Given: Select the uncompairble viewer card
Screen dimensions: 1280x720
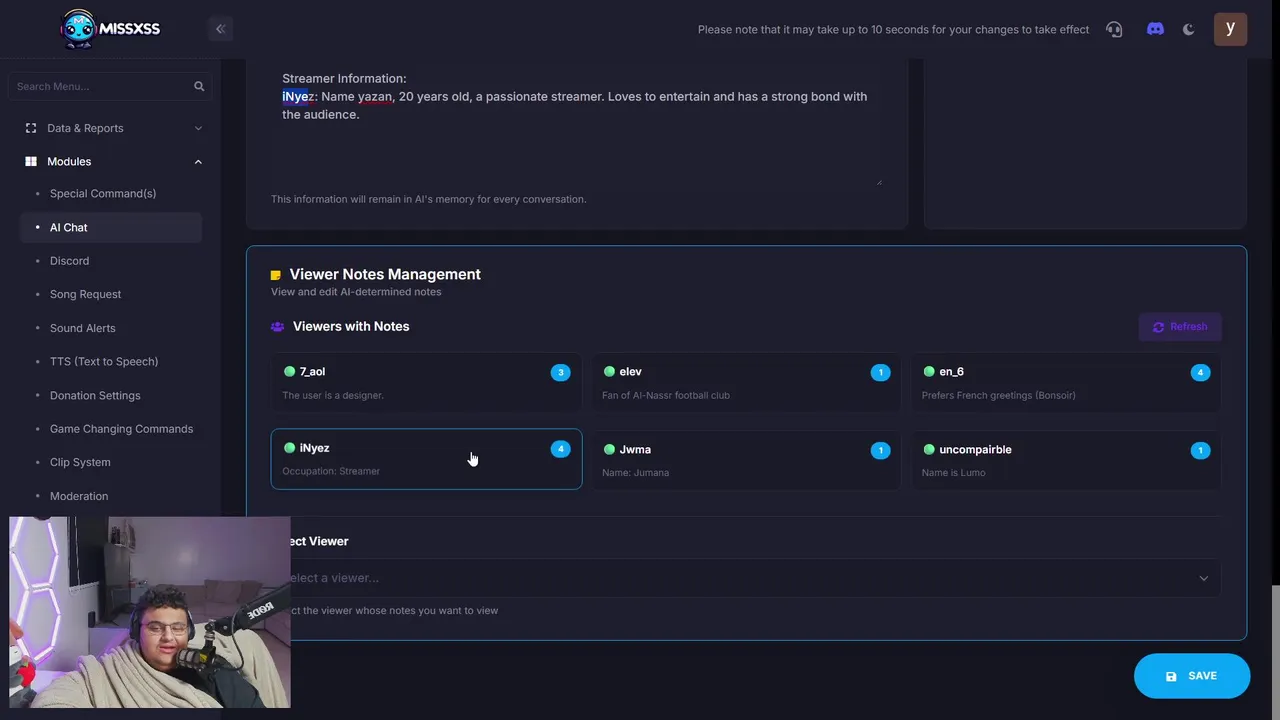Looking at the screenshot, I should tap(1066, 460).
